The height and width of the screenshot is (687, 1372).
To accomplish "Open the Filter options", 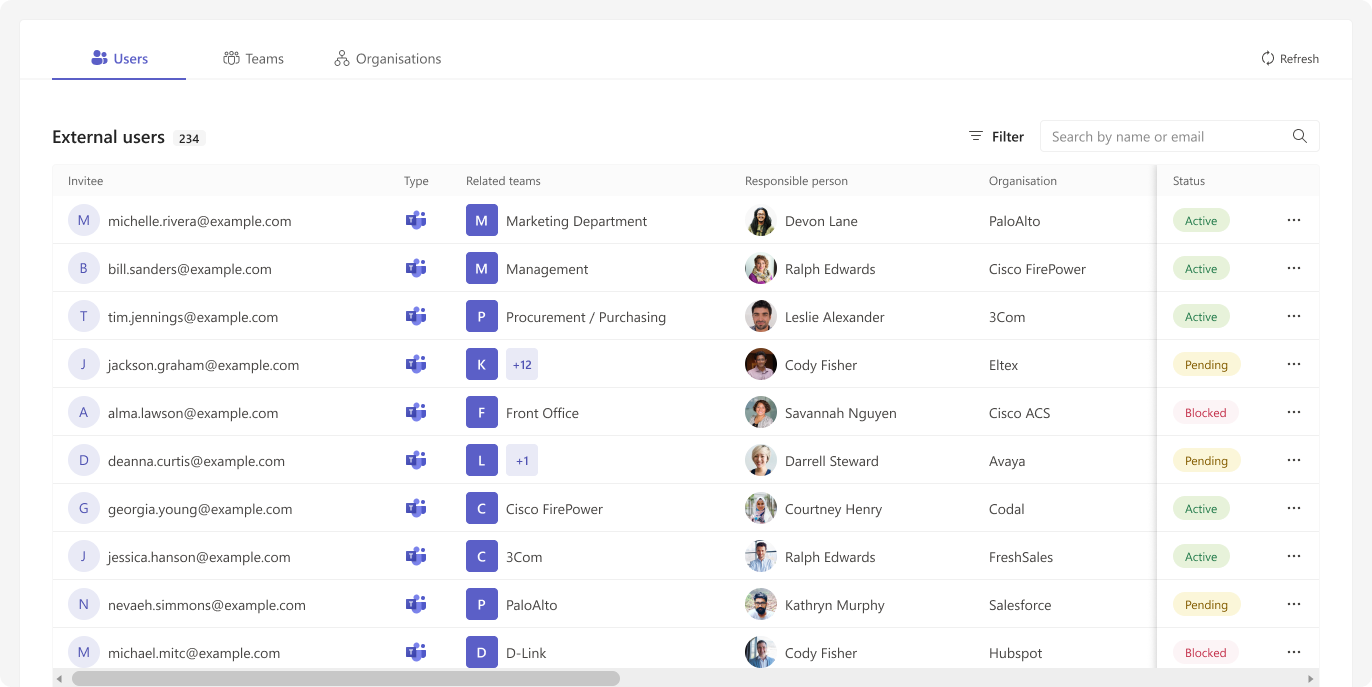I will click(x=996, y=137).
